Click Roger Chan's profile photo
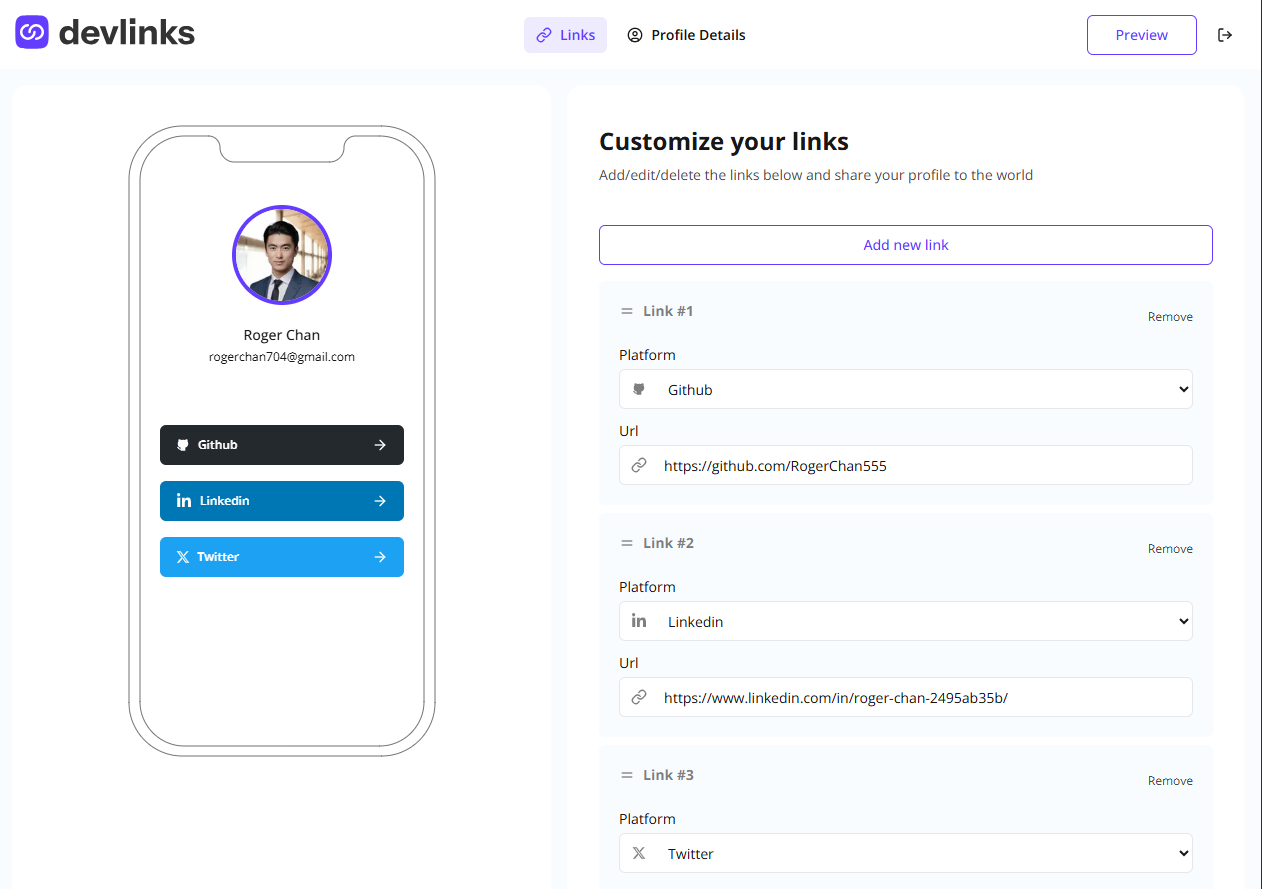1262x889 pixels. pos(282,255)
